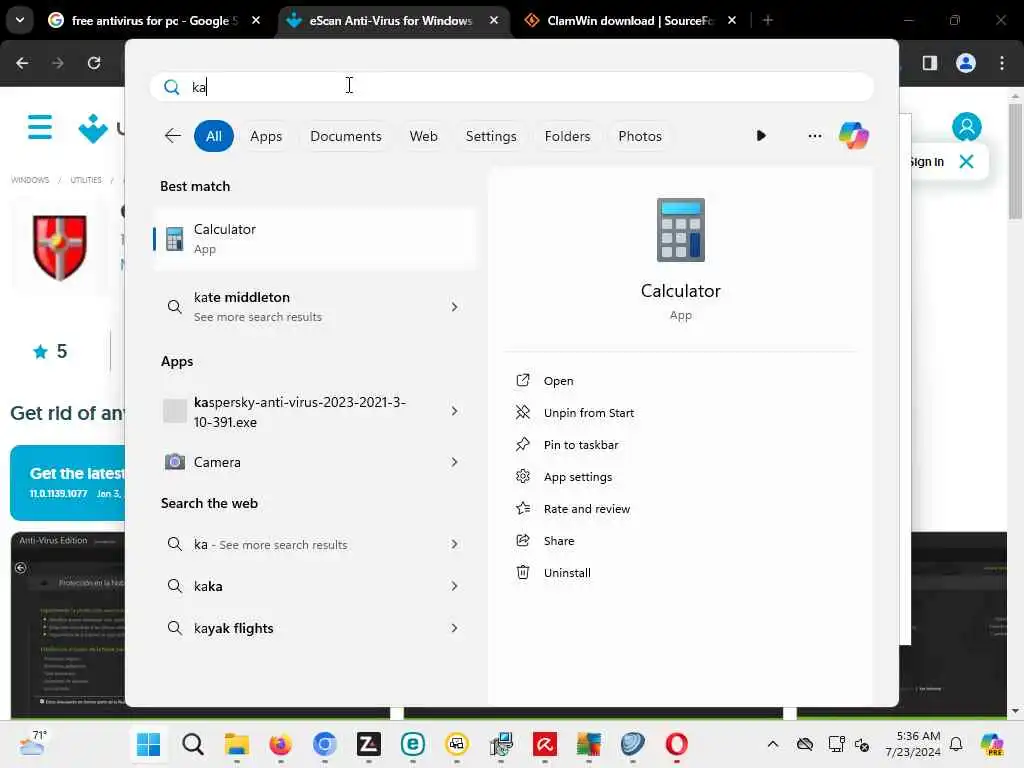The image size is (1024, 768).
Task: Go back with search panel back arrow
Action: (172, 136)
